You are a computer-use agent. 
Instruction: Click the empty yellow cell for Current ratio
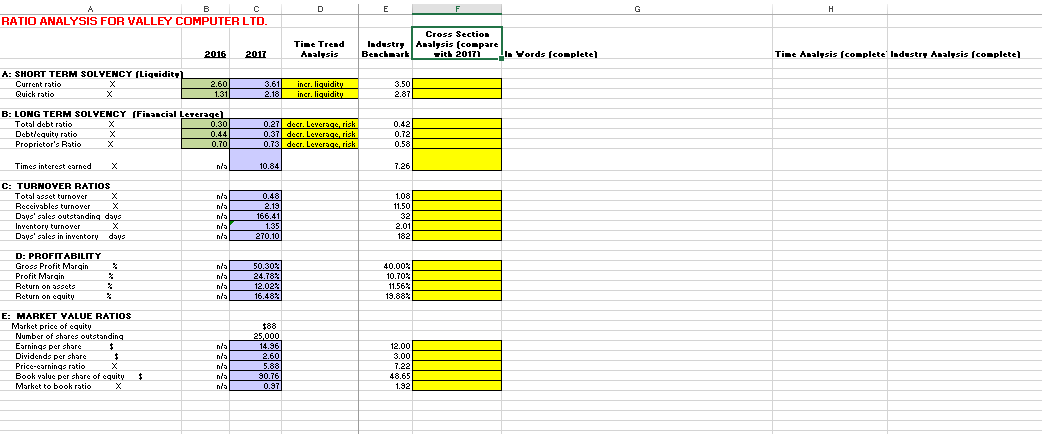pyautogui.click(x=457, y=84)
